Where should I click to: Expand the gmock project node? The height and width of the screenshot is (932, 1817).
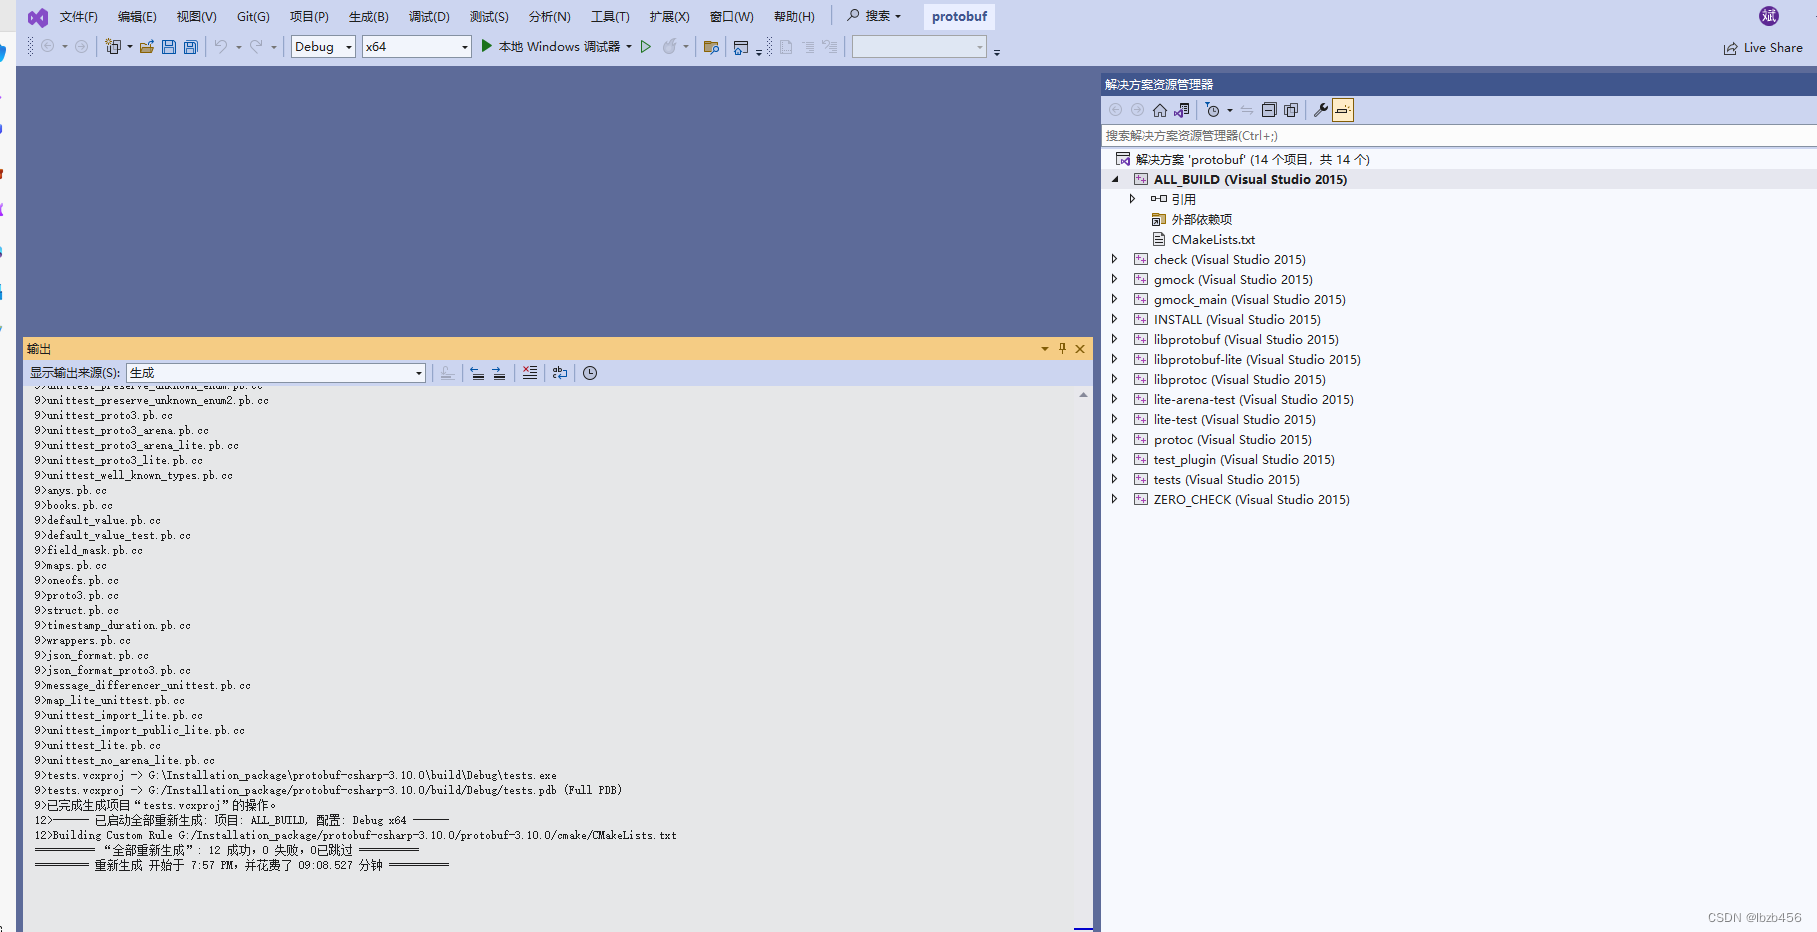[1115, 279]
